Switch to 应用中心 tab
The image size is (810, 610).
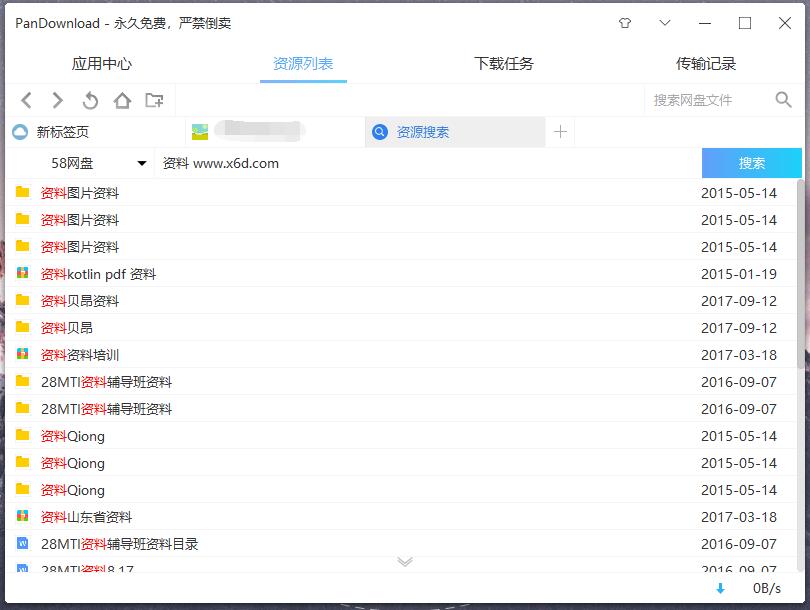102,64
